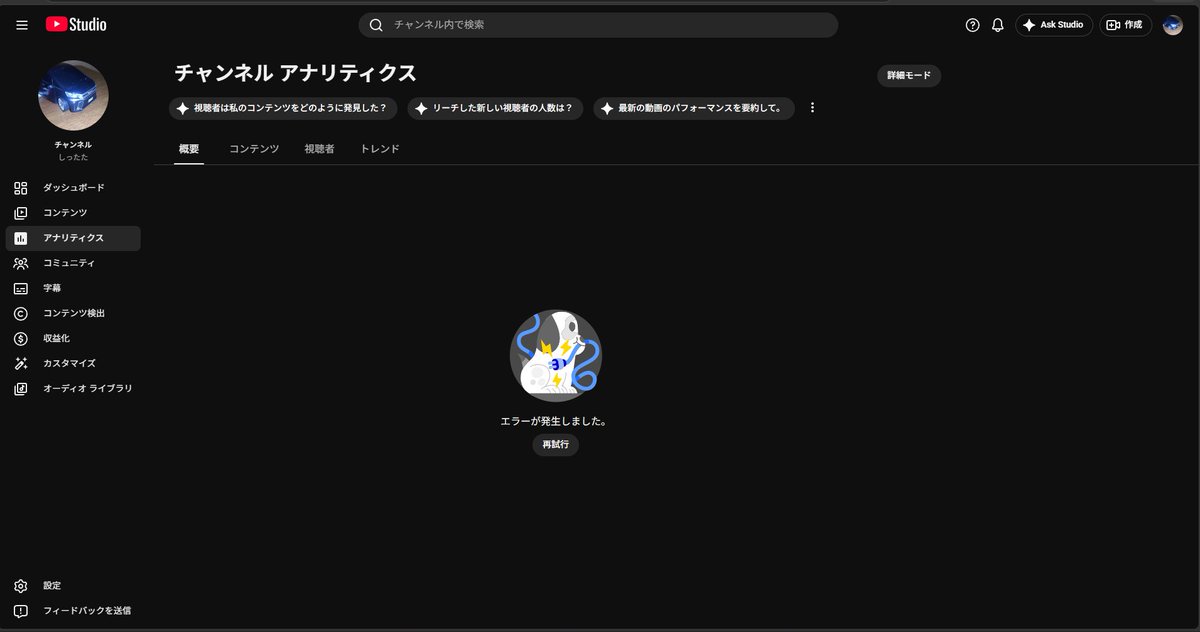Click the 詳細モード button
The image size is (1200, 632).
(909, 76)
